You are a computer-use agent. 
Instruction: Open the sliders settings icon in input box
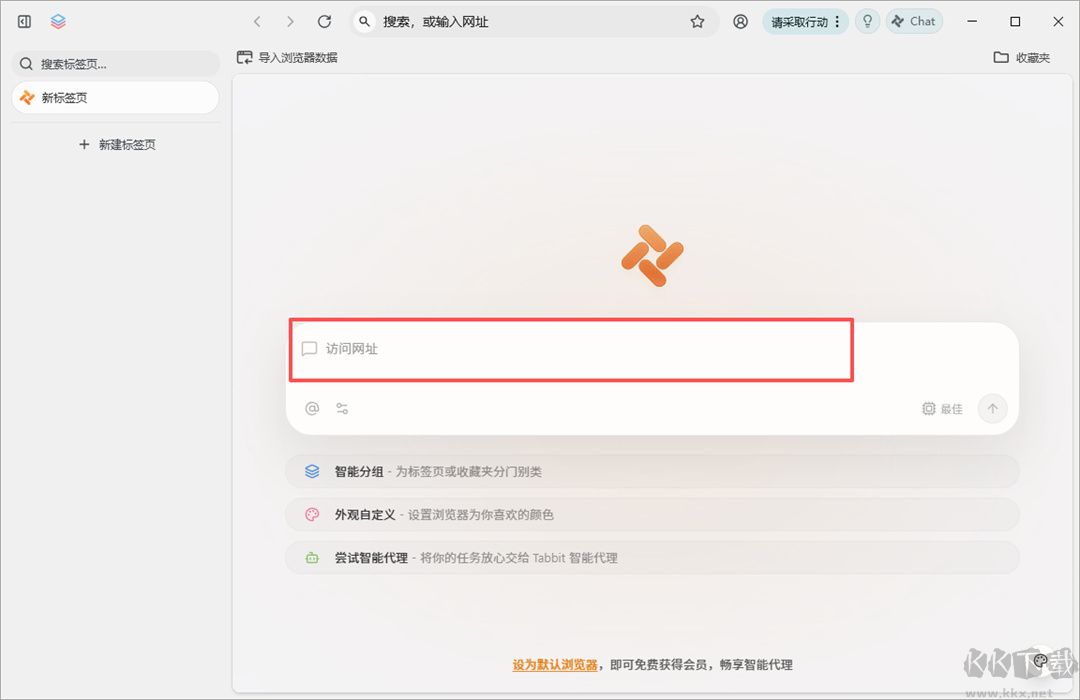coord(342,409)
